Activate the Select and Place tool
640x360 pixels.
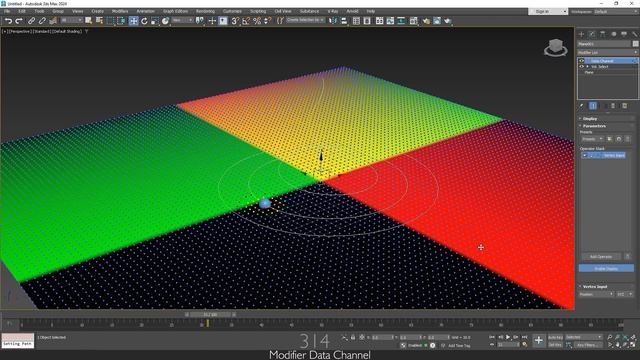[165, 21]
